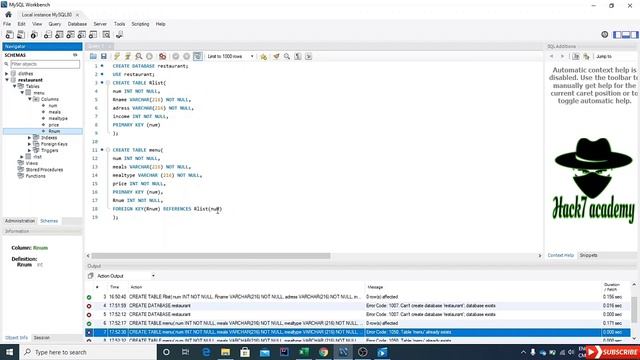Open the schema inspector icon
Viewport: 640px width, 360px height.
pyautogui.click(x=34, y=35)
